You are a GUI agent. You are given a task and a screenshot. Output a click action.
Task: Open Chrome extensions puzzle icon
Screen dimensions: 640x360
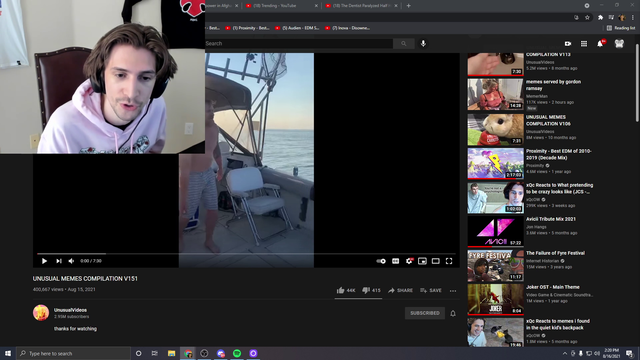(600, 17)
